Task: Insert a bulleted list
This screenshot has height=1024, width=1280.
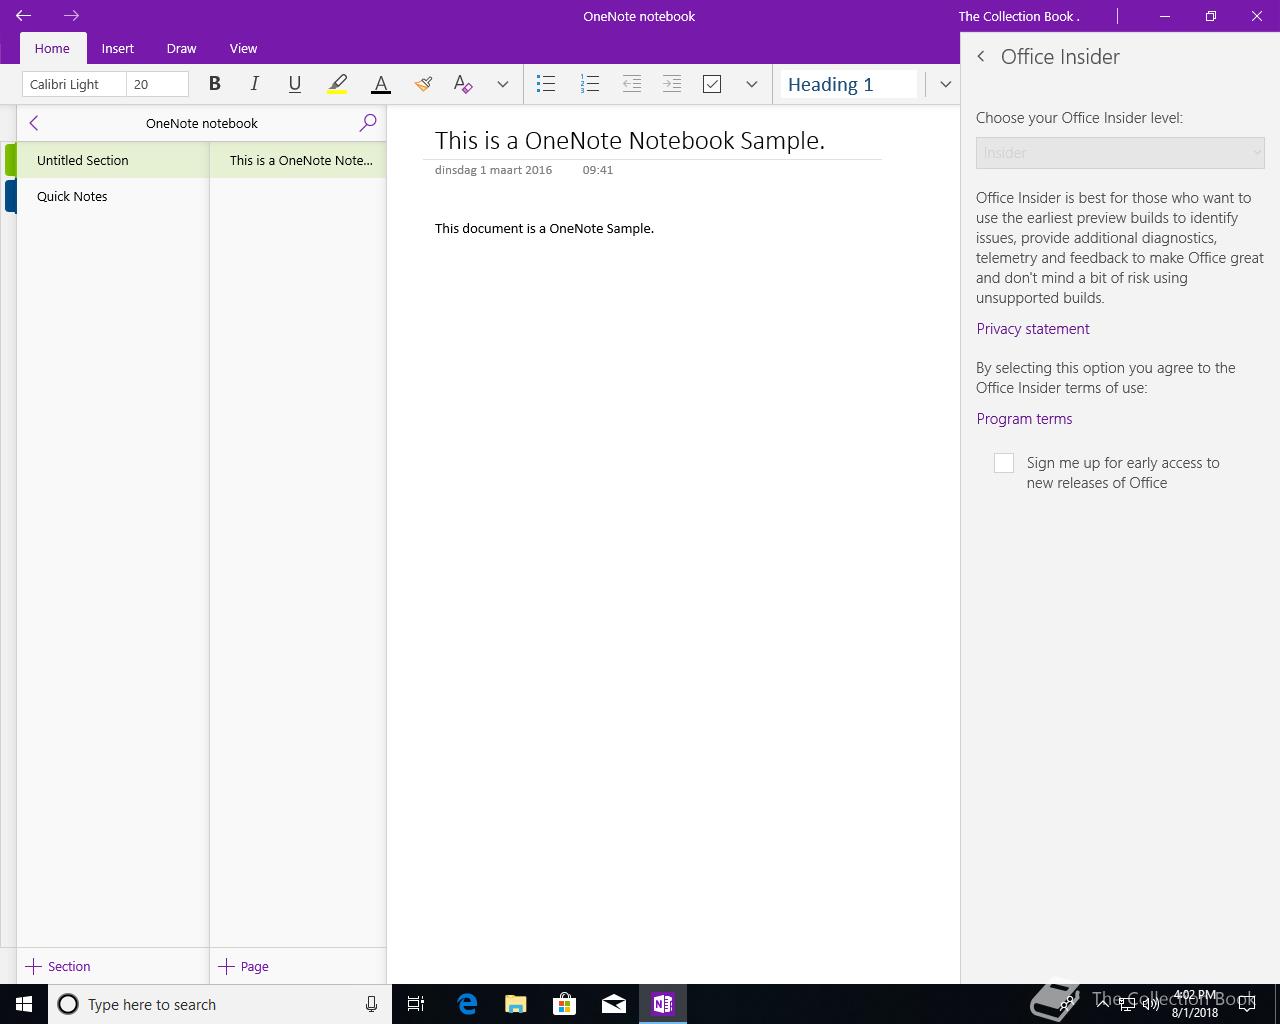Action: click(x=546, y=84)
